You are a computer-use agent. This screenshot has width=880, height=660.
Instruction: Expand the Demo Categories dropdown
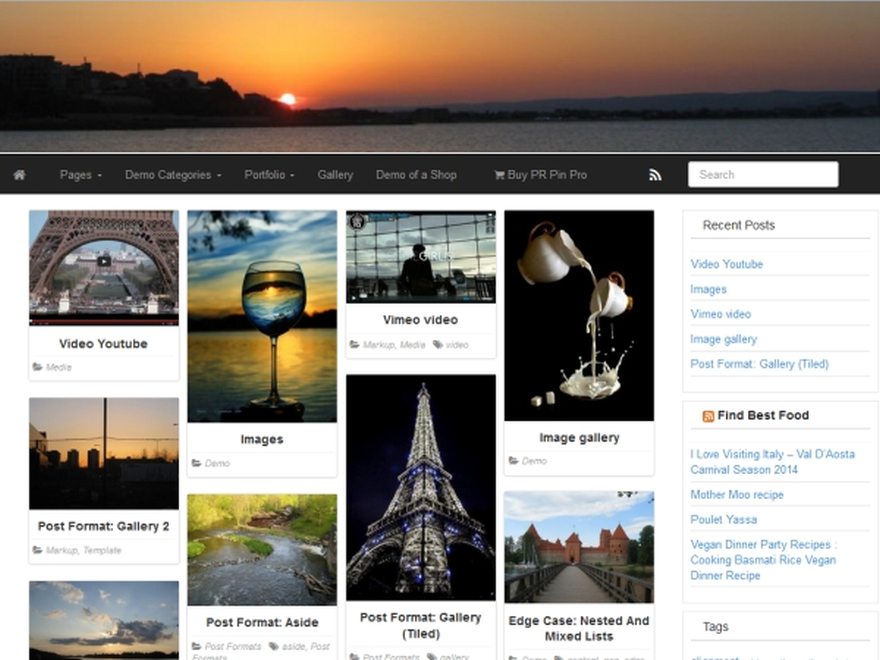click(x=173, y=175)
